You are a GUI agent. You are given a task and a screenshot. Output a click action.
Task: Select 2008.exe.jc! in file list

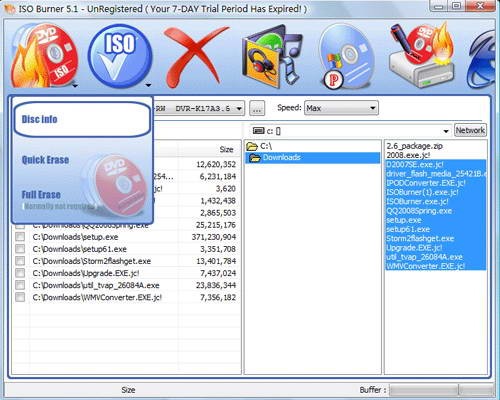tap(408, 155)
